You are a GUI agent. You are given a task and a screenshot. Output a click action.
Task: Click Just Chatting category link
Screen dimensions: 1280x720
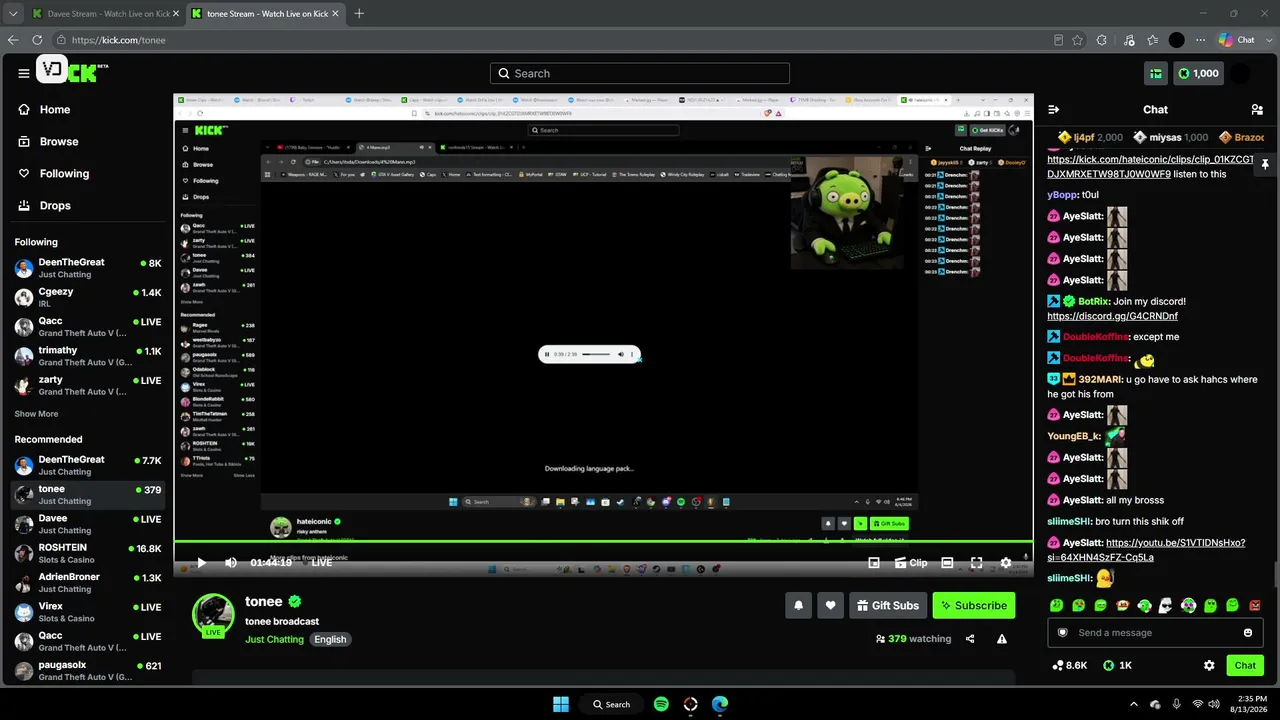[x=274, y=639]
